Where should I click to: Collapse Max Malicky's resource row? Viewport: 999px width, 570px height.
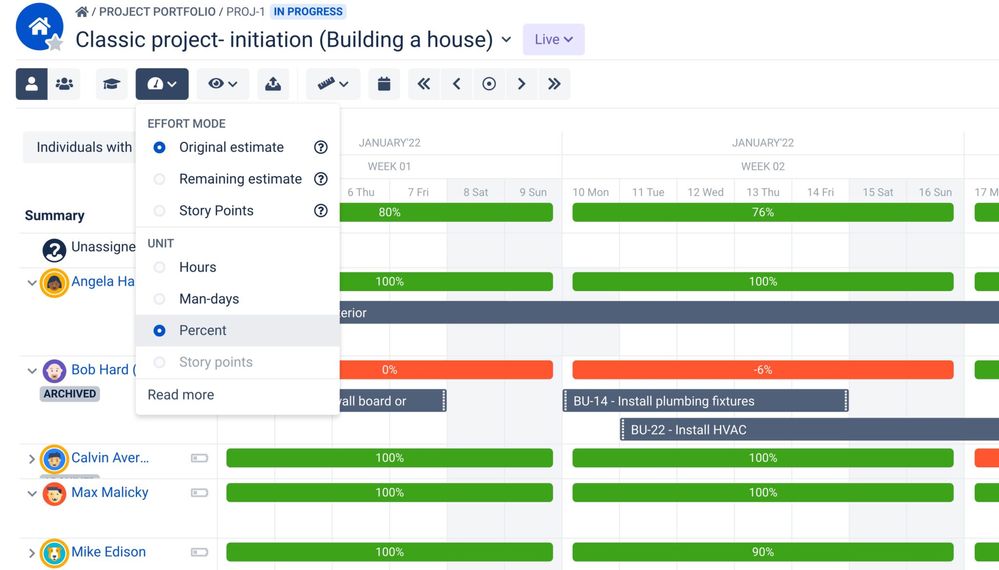click(32, 494)
